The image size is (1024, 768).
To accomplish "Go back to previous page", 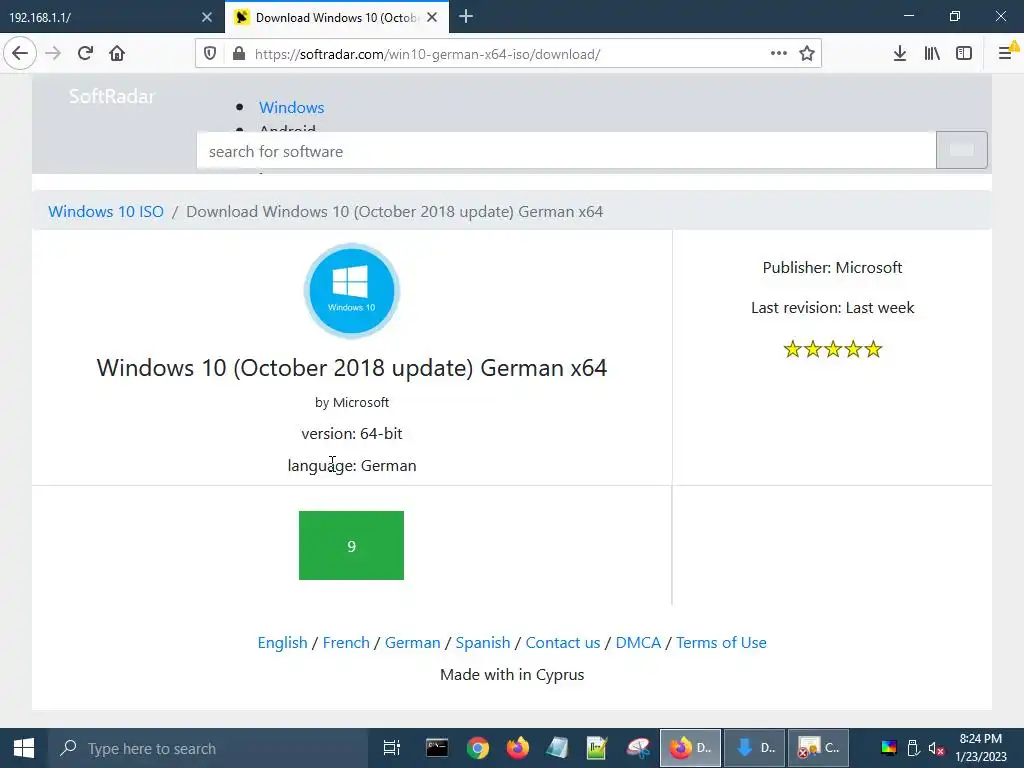I will click(20, 53).
